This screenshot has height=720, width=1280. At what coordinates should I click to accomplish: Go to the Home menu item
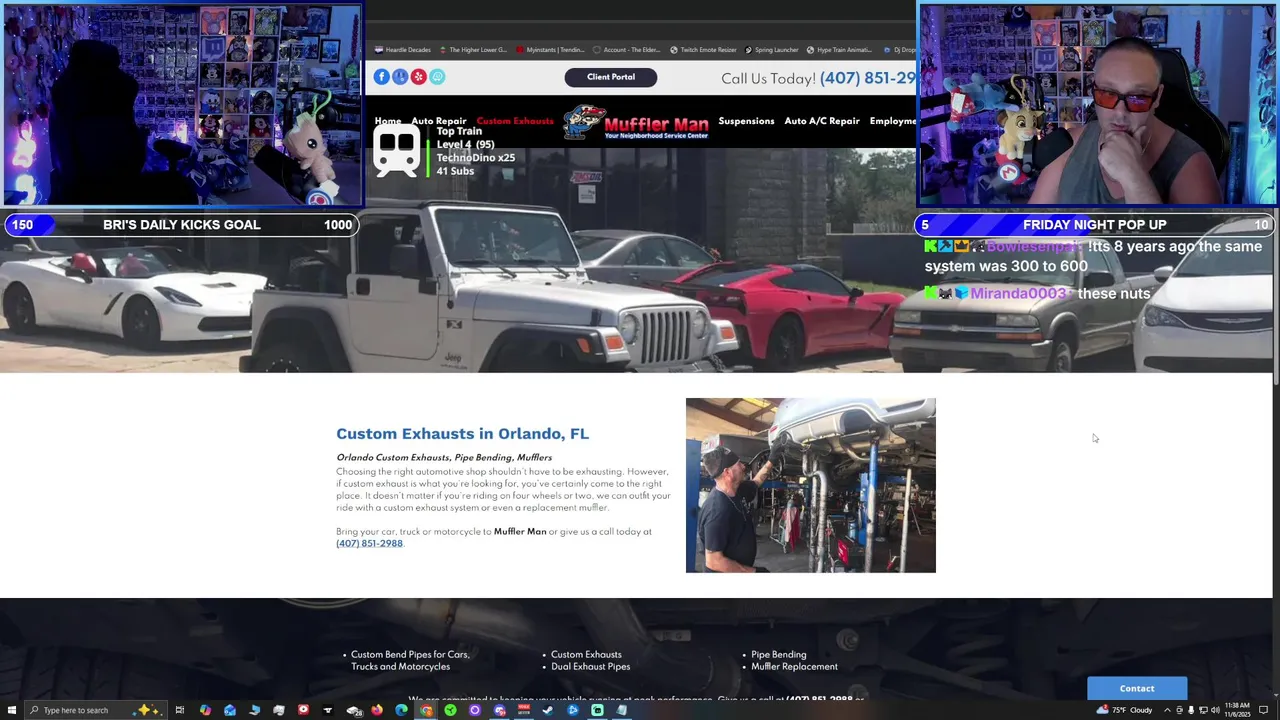click(388, 121)
